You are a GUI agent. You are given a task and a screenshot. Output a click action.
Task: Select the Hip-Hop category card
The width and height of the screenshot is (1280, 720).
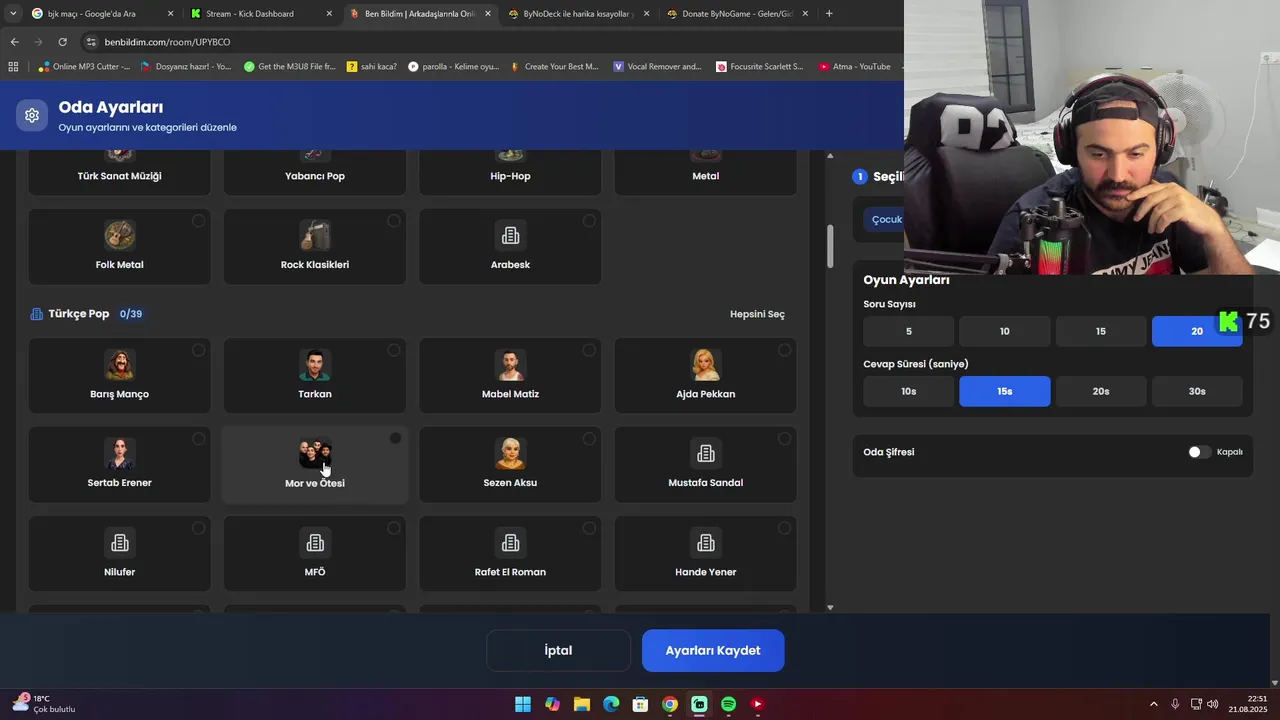[510, 172]
